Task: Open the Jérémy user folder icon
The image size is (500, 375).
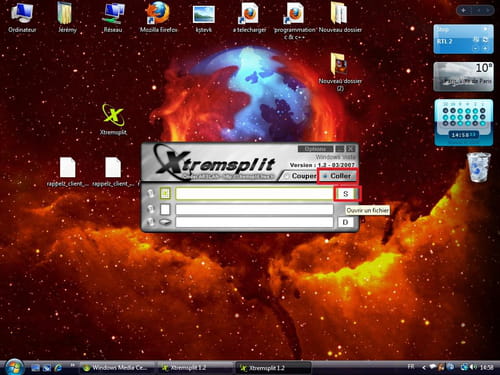Action: [x=67, y=17]
